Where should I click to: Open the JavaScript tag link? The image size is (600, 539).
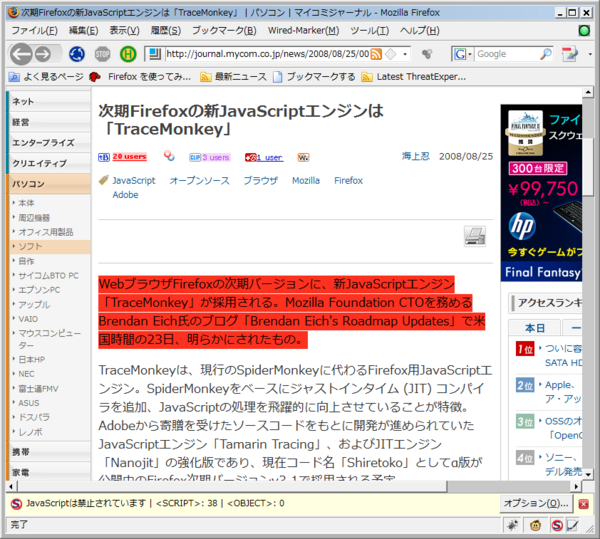coord(134,181)
